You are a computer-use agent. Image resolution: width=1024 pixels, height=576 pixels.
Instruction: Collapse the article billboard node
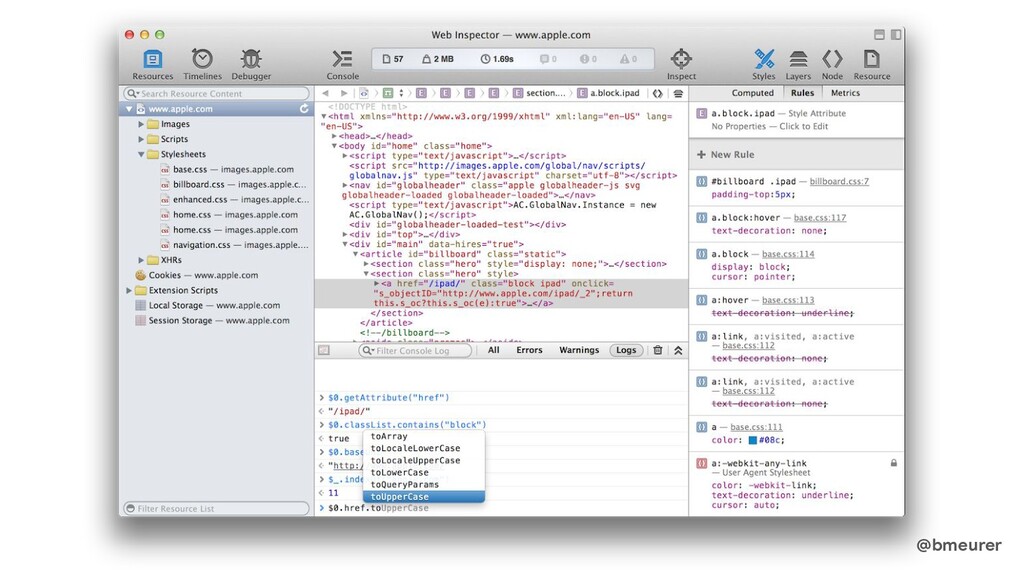(355, 254)
